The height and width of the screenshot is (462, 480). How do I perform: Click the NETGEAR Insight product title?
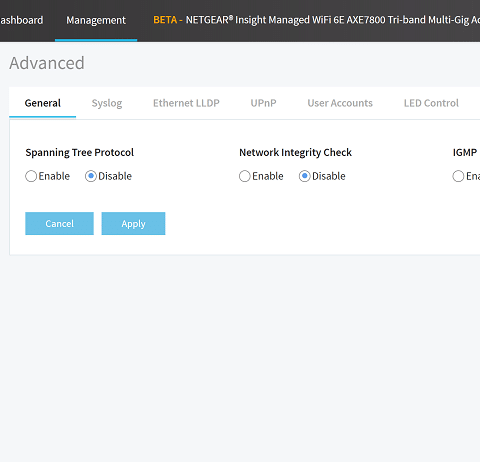tap(333, 20)
